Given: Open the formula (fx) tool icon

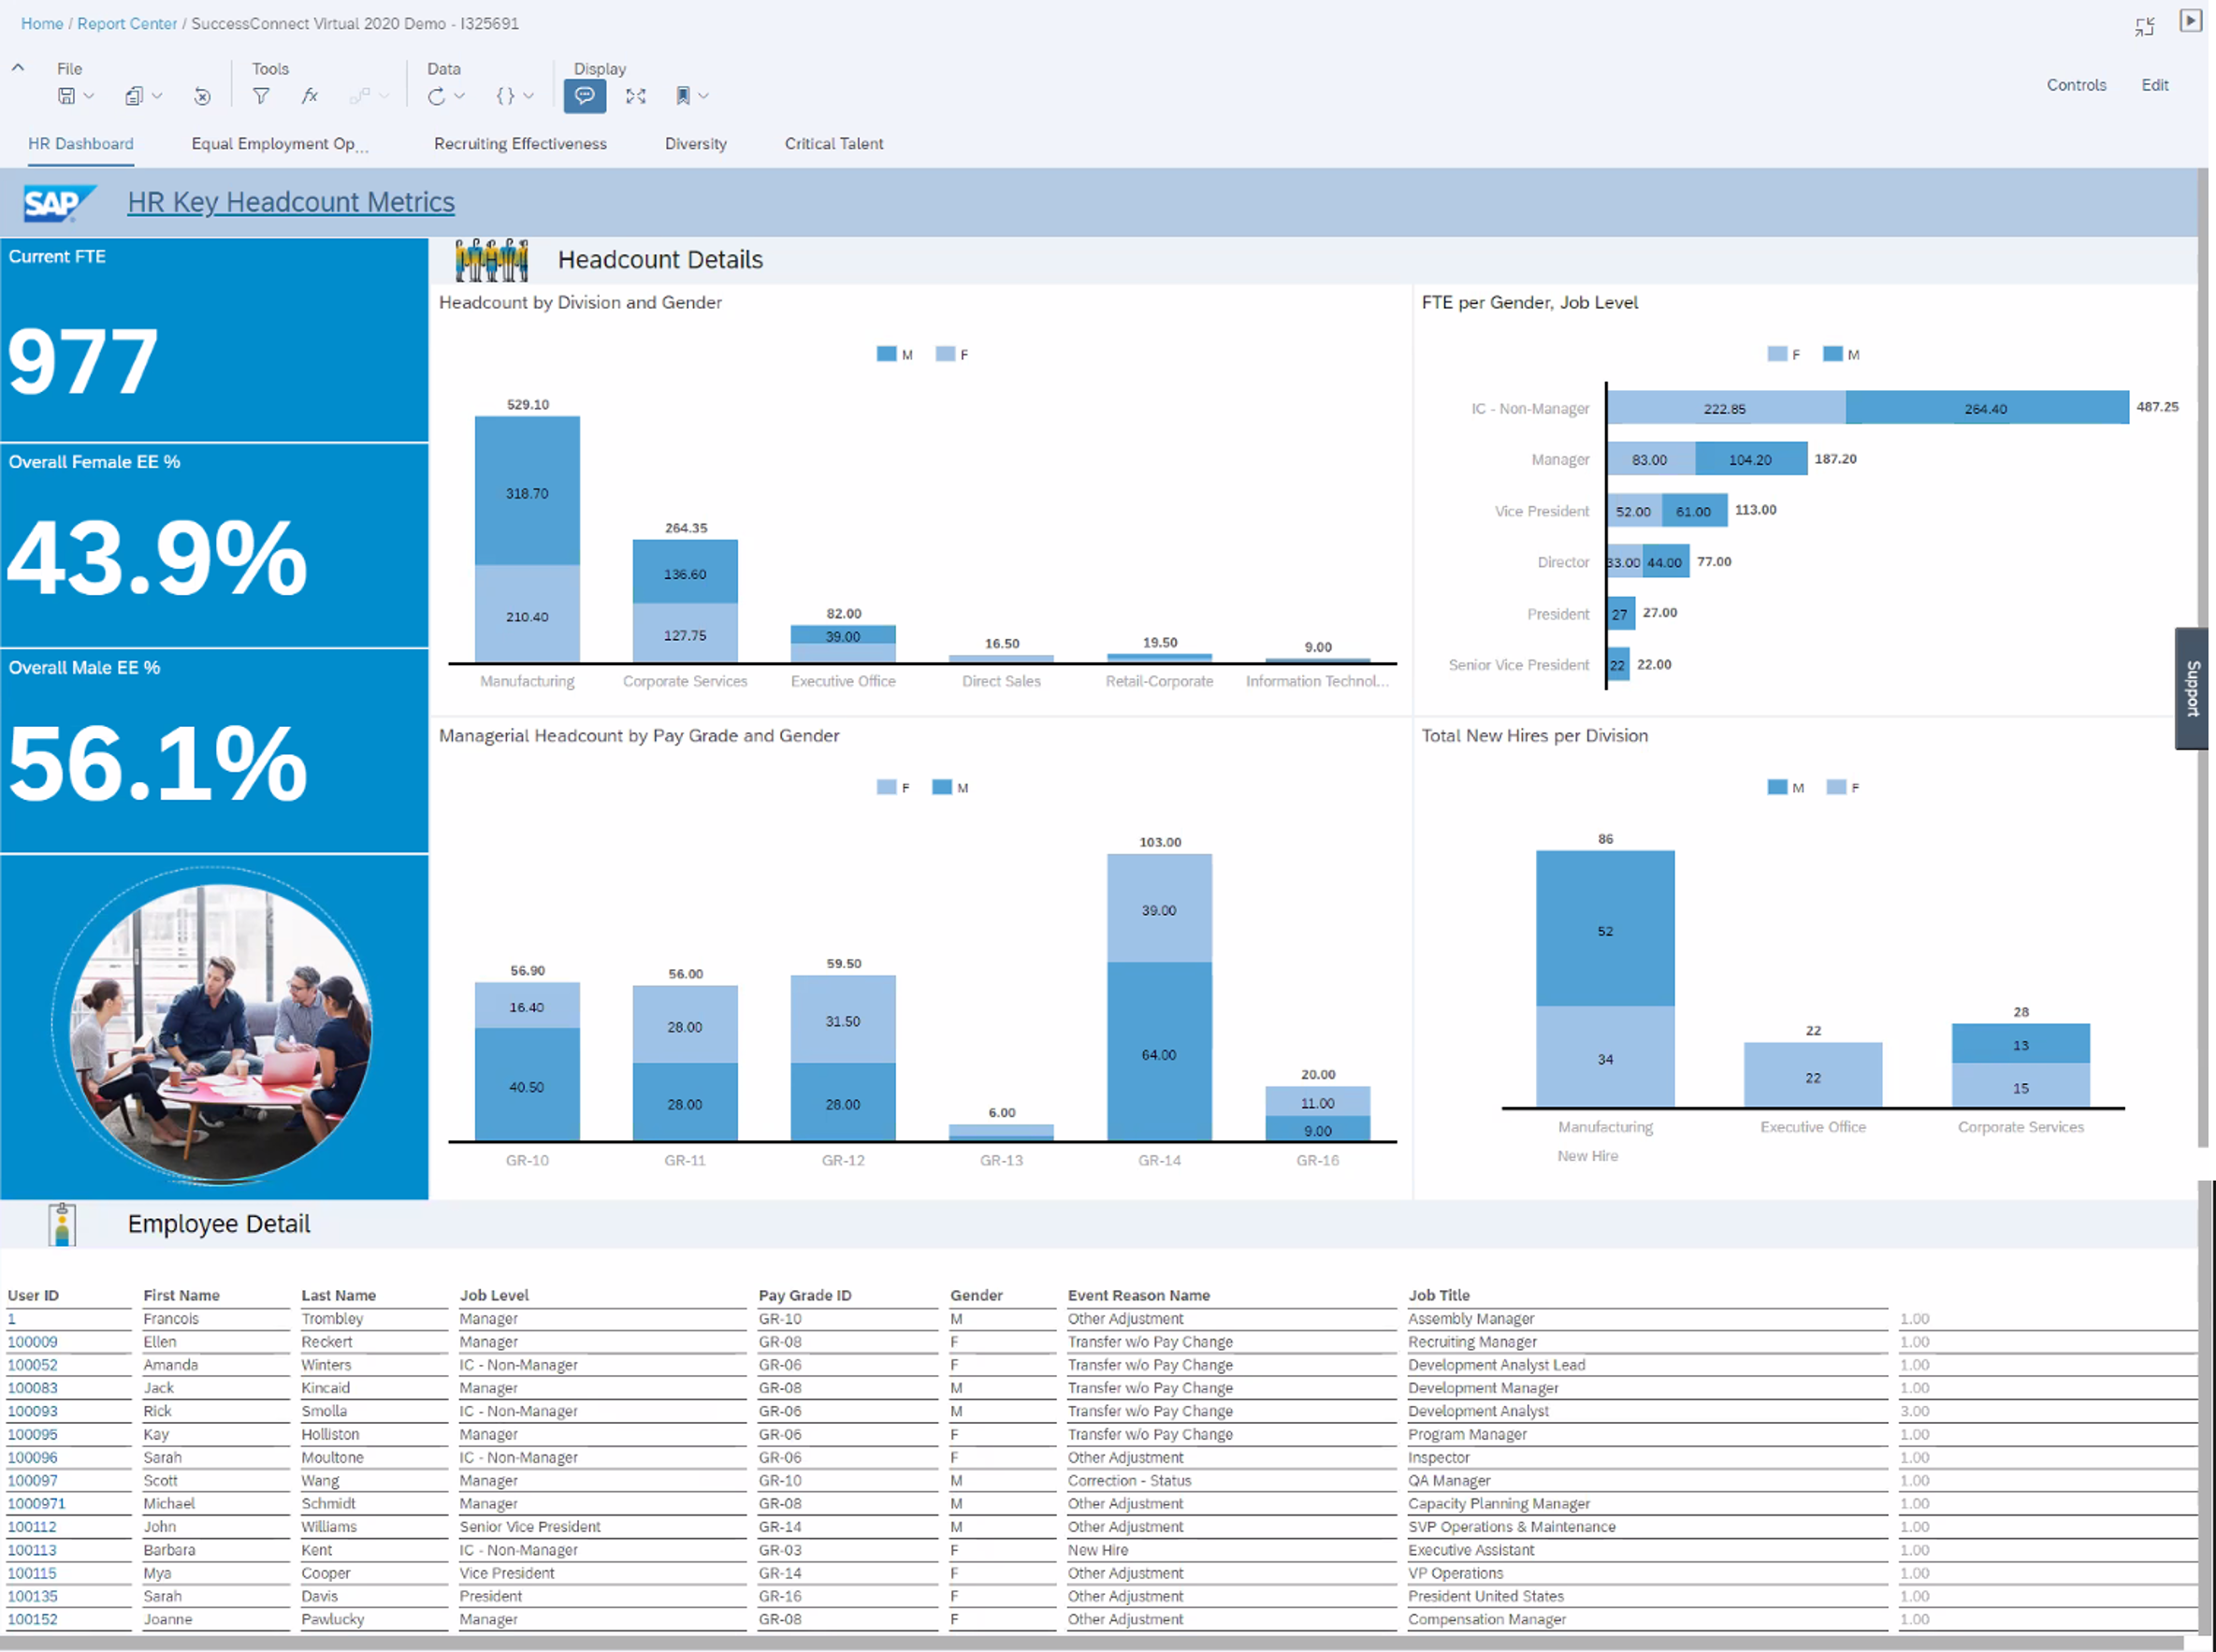Looking at the screenshot, I should pos(310,95).
